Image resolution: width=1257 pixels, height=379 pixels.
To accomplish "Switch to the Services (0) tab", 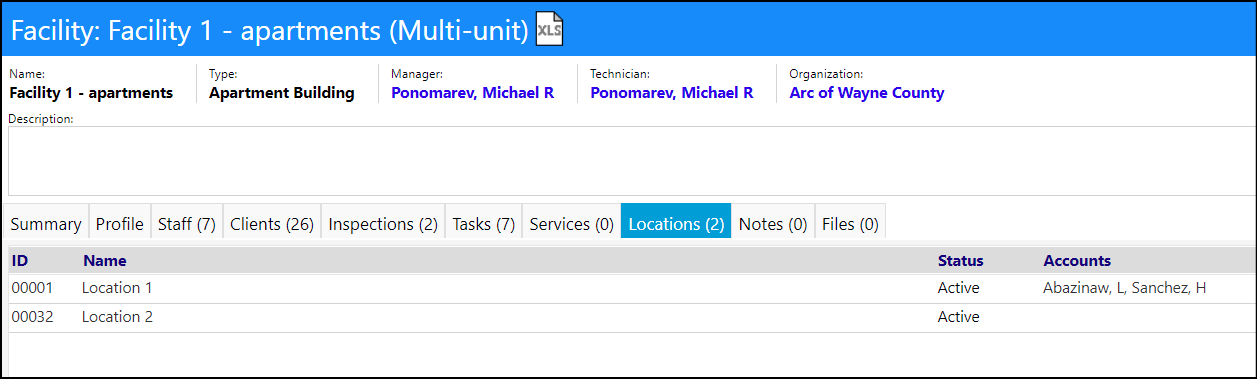I will [x=571, y=224].
